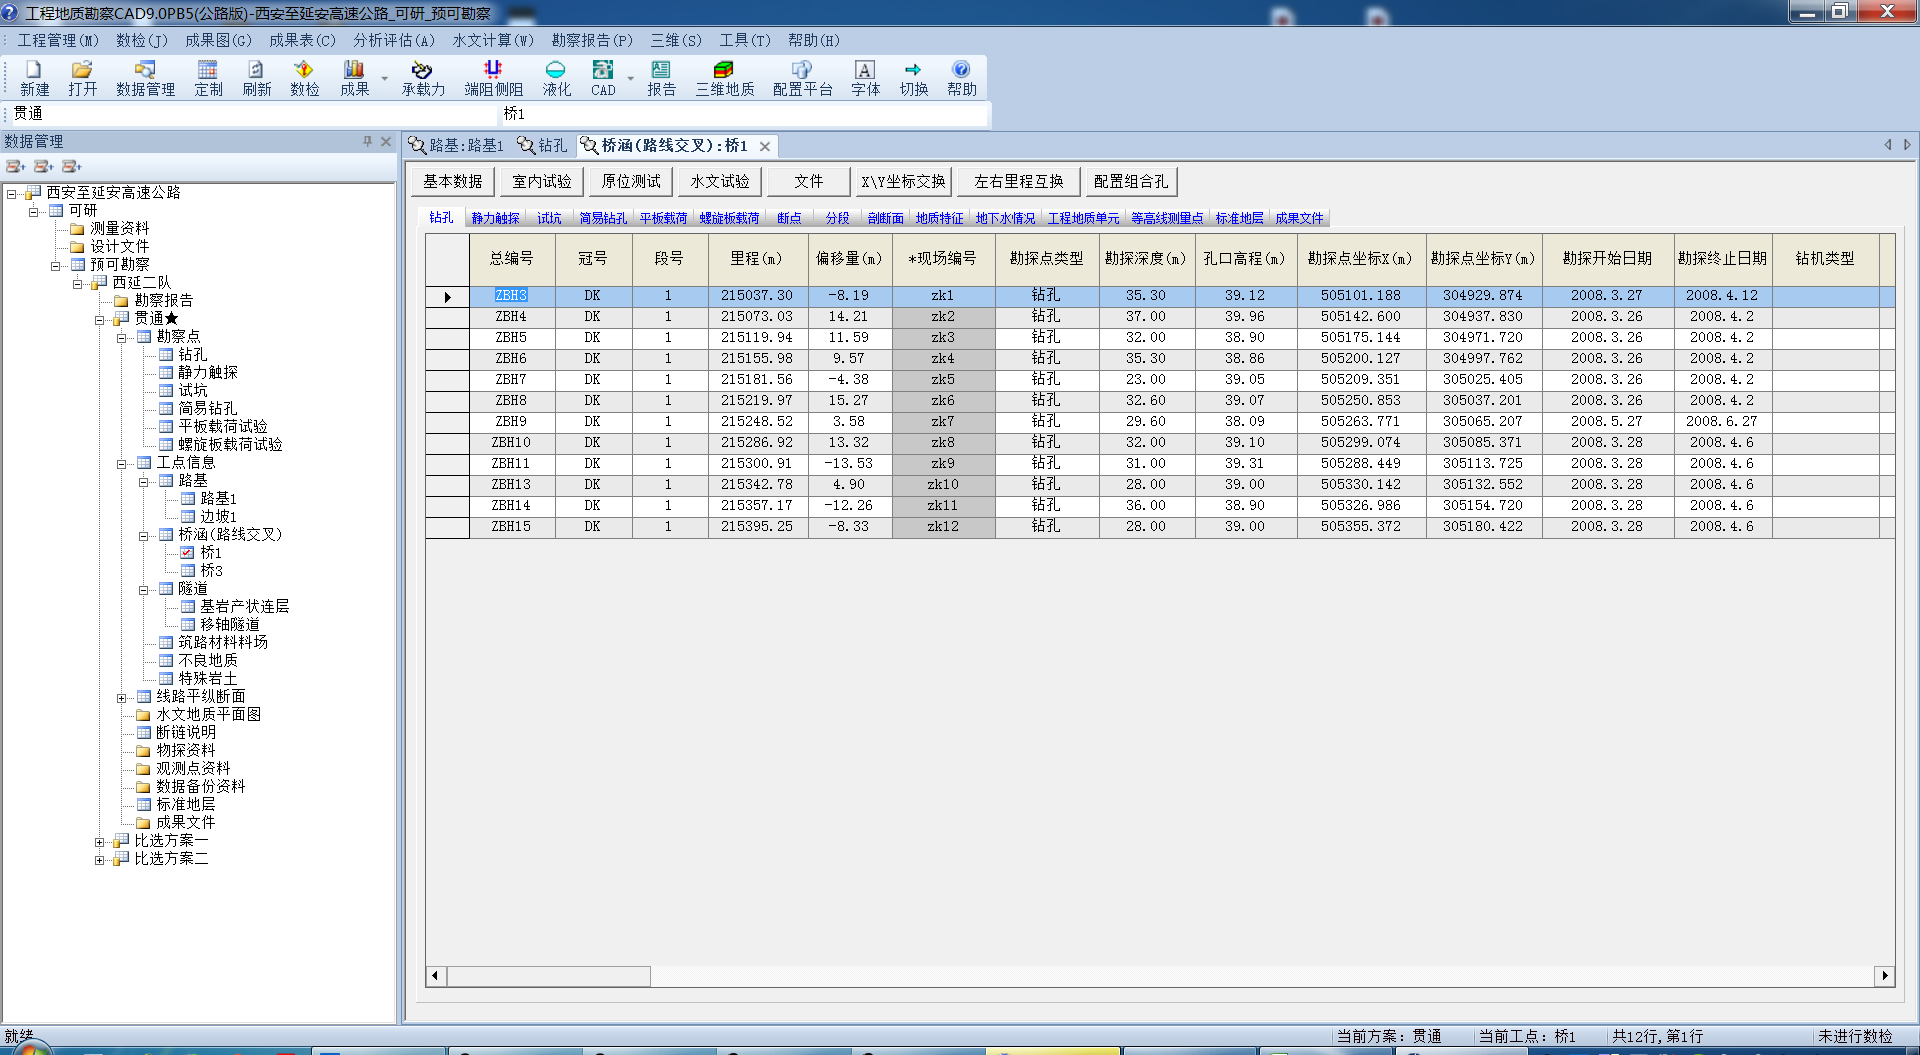Open the 分析评估(A) menu
Screen dimensions: 1920x1055
tap(394, 40)
